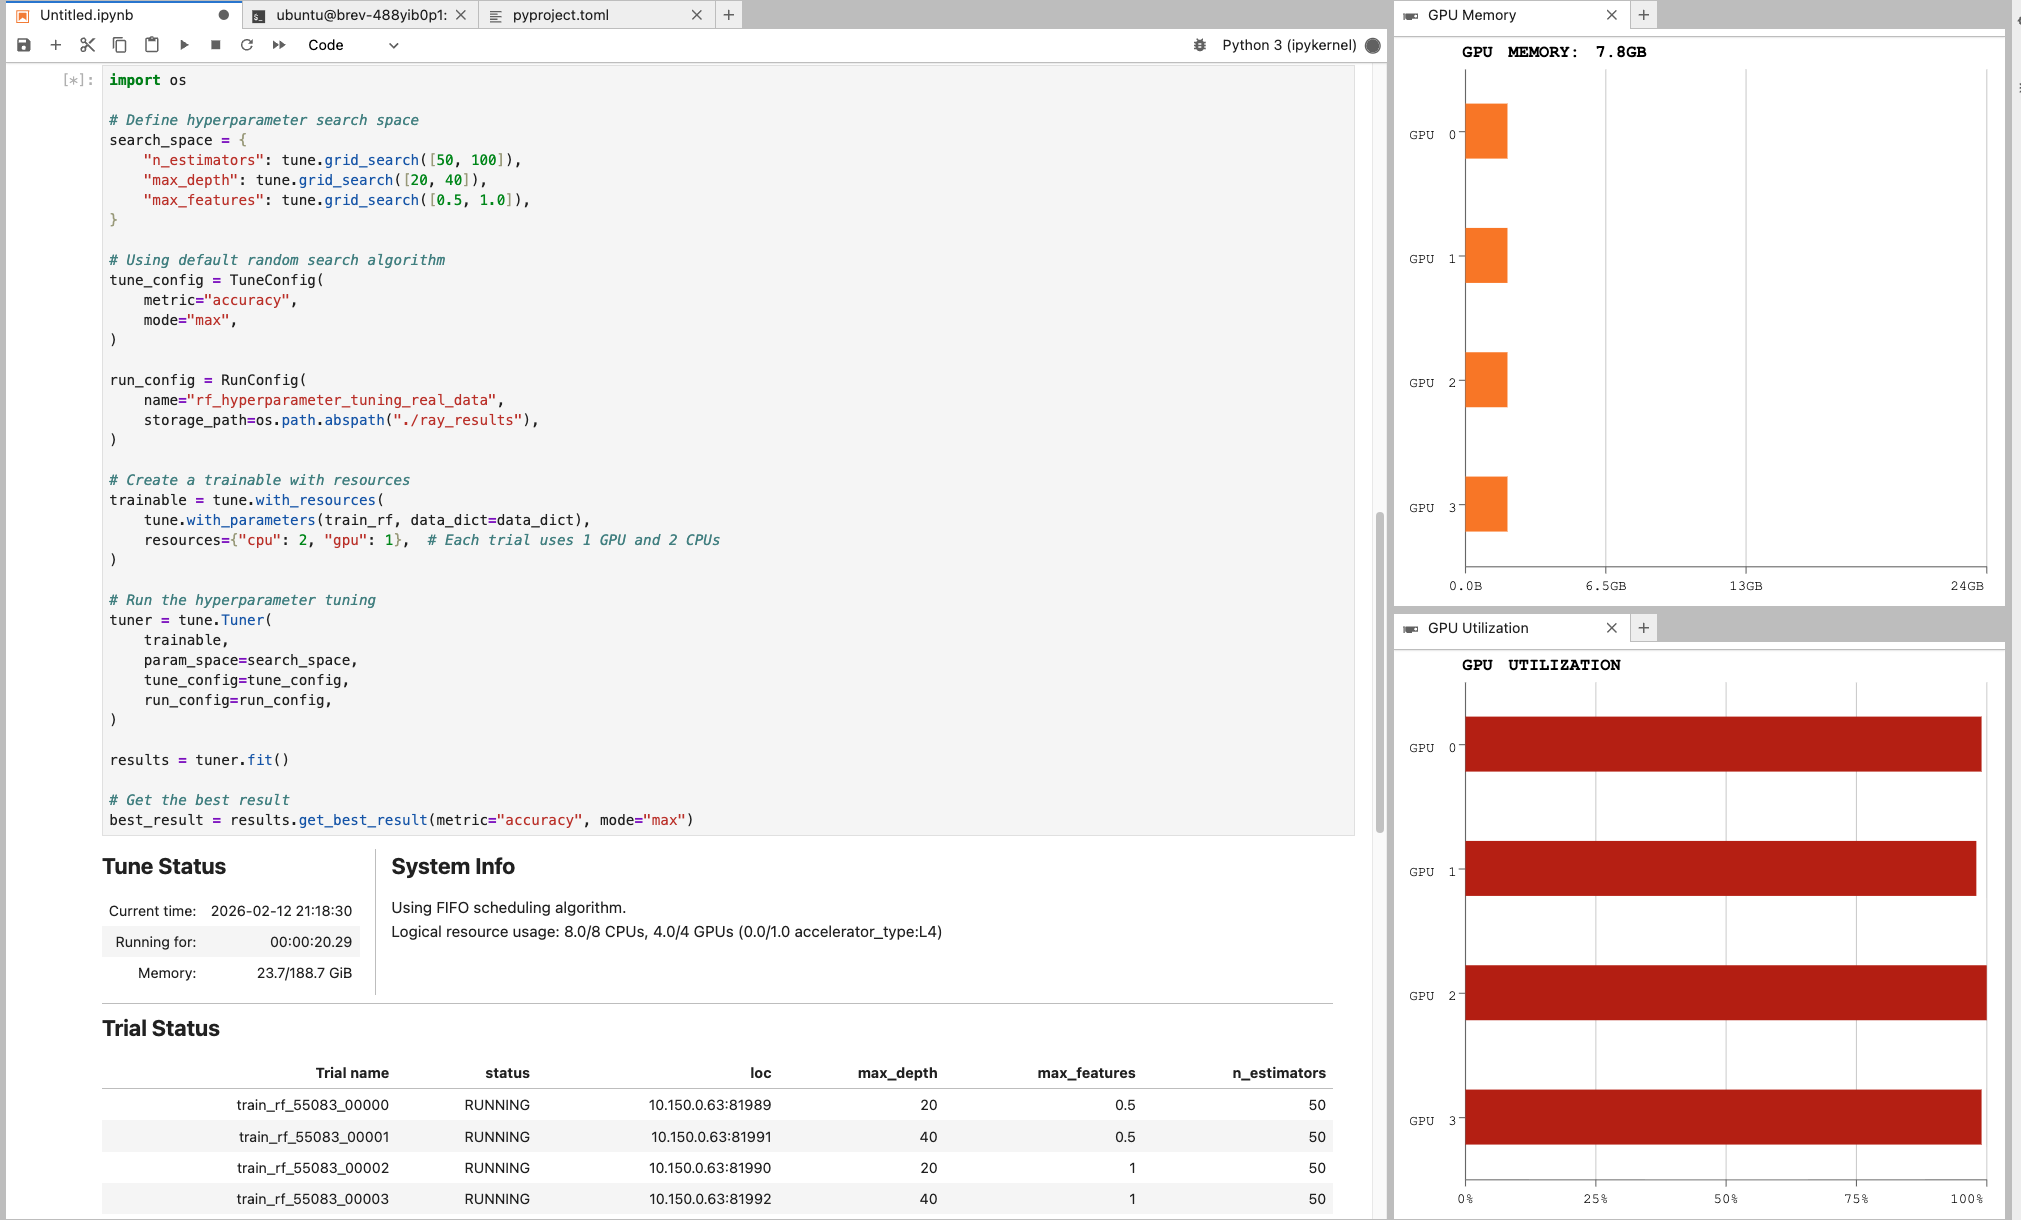Stop the running kernel
The height and width of the screenshot is (1220, 2021).
coord(215,44)
